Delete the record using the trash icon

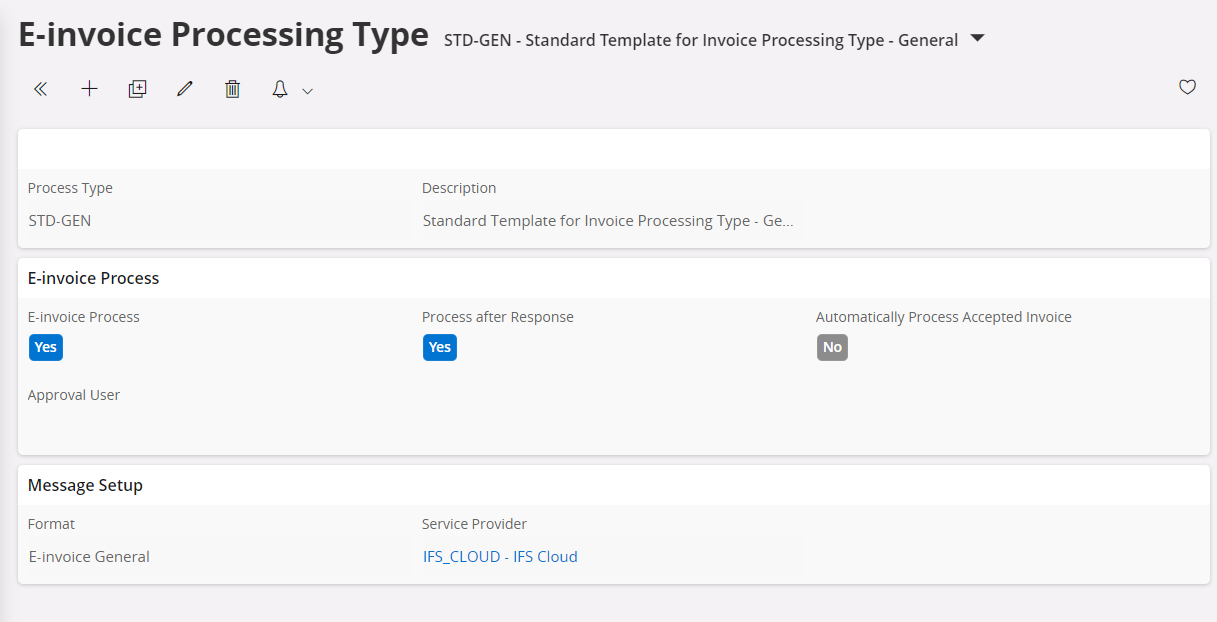(x=232, y=88)
